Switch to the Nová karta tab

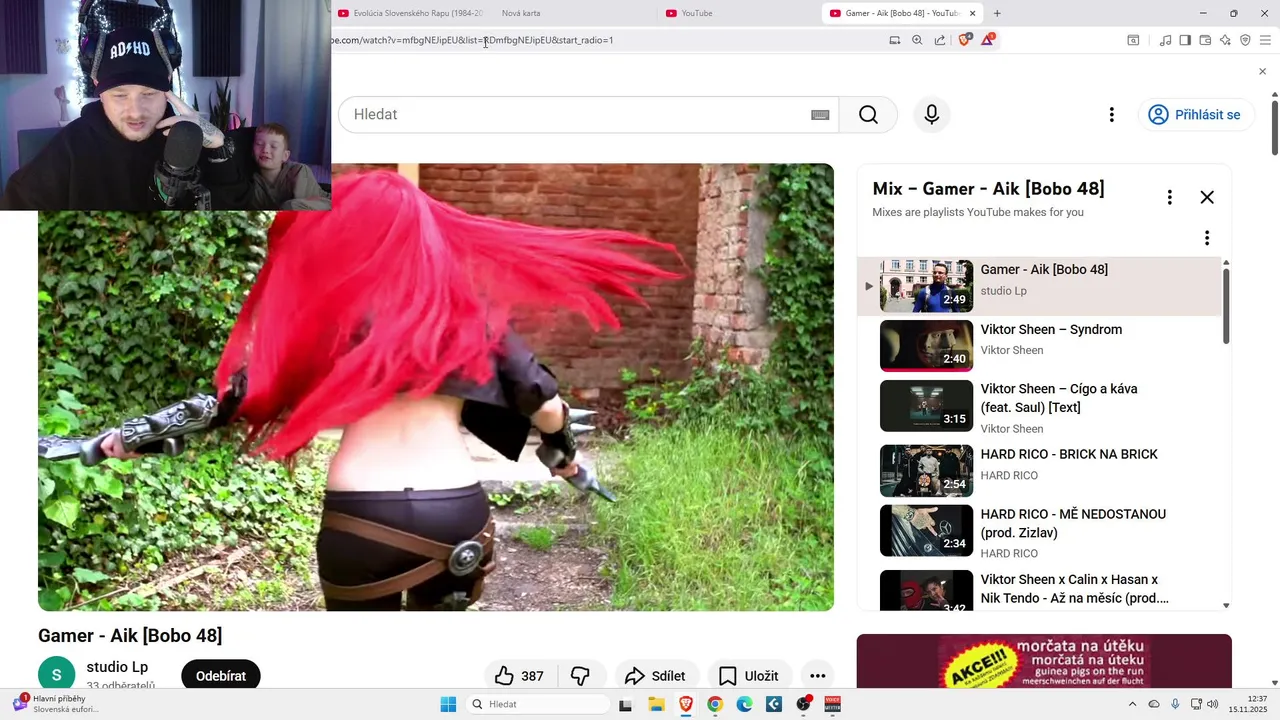(x=521, y=13)
